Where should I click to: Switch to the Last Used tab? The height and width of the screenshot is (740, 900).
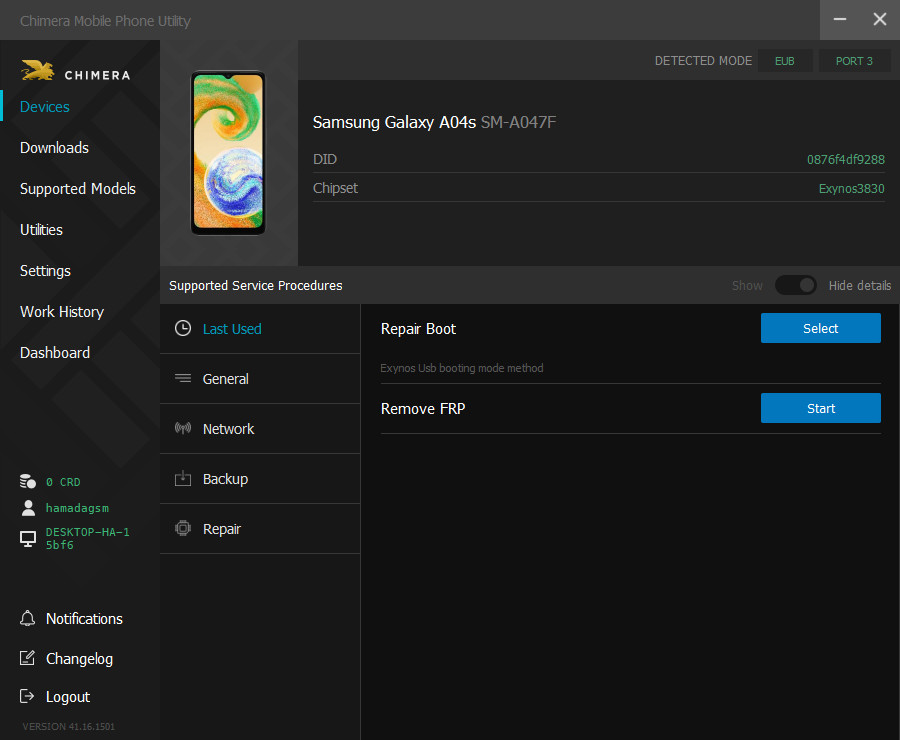click(260, 329)
